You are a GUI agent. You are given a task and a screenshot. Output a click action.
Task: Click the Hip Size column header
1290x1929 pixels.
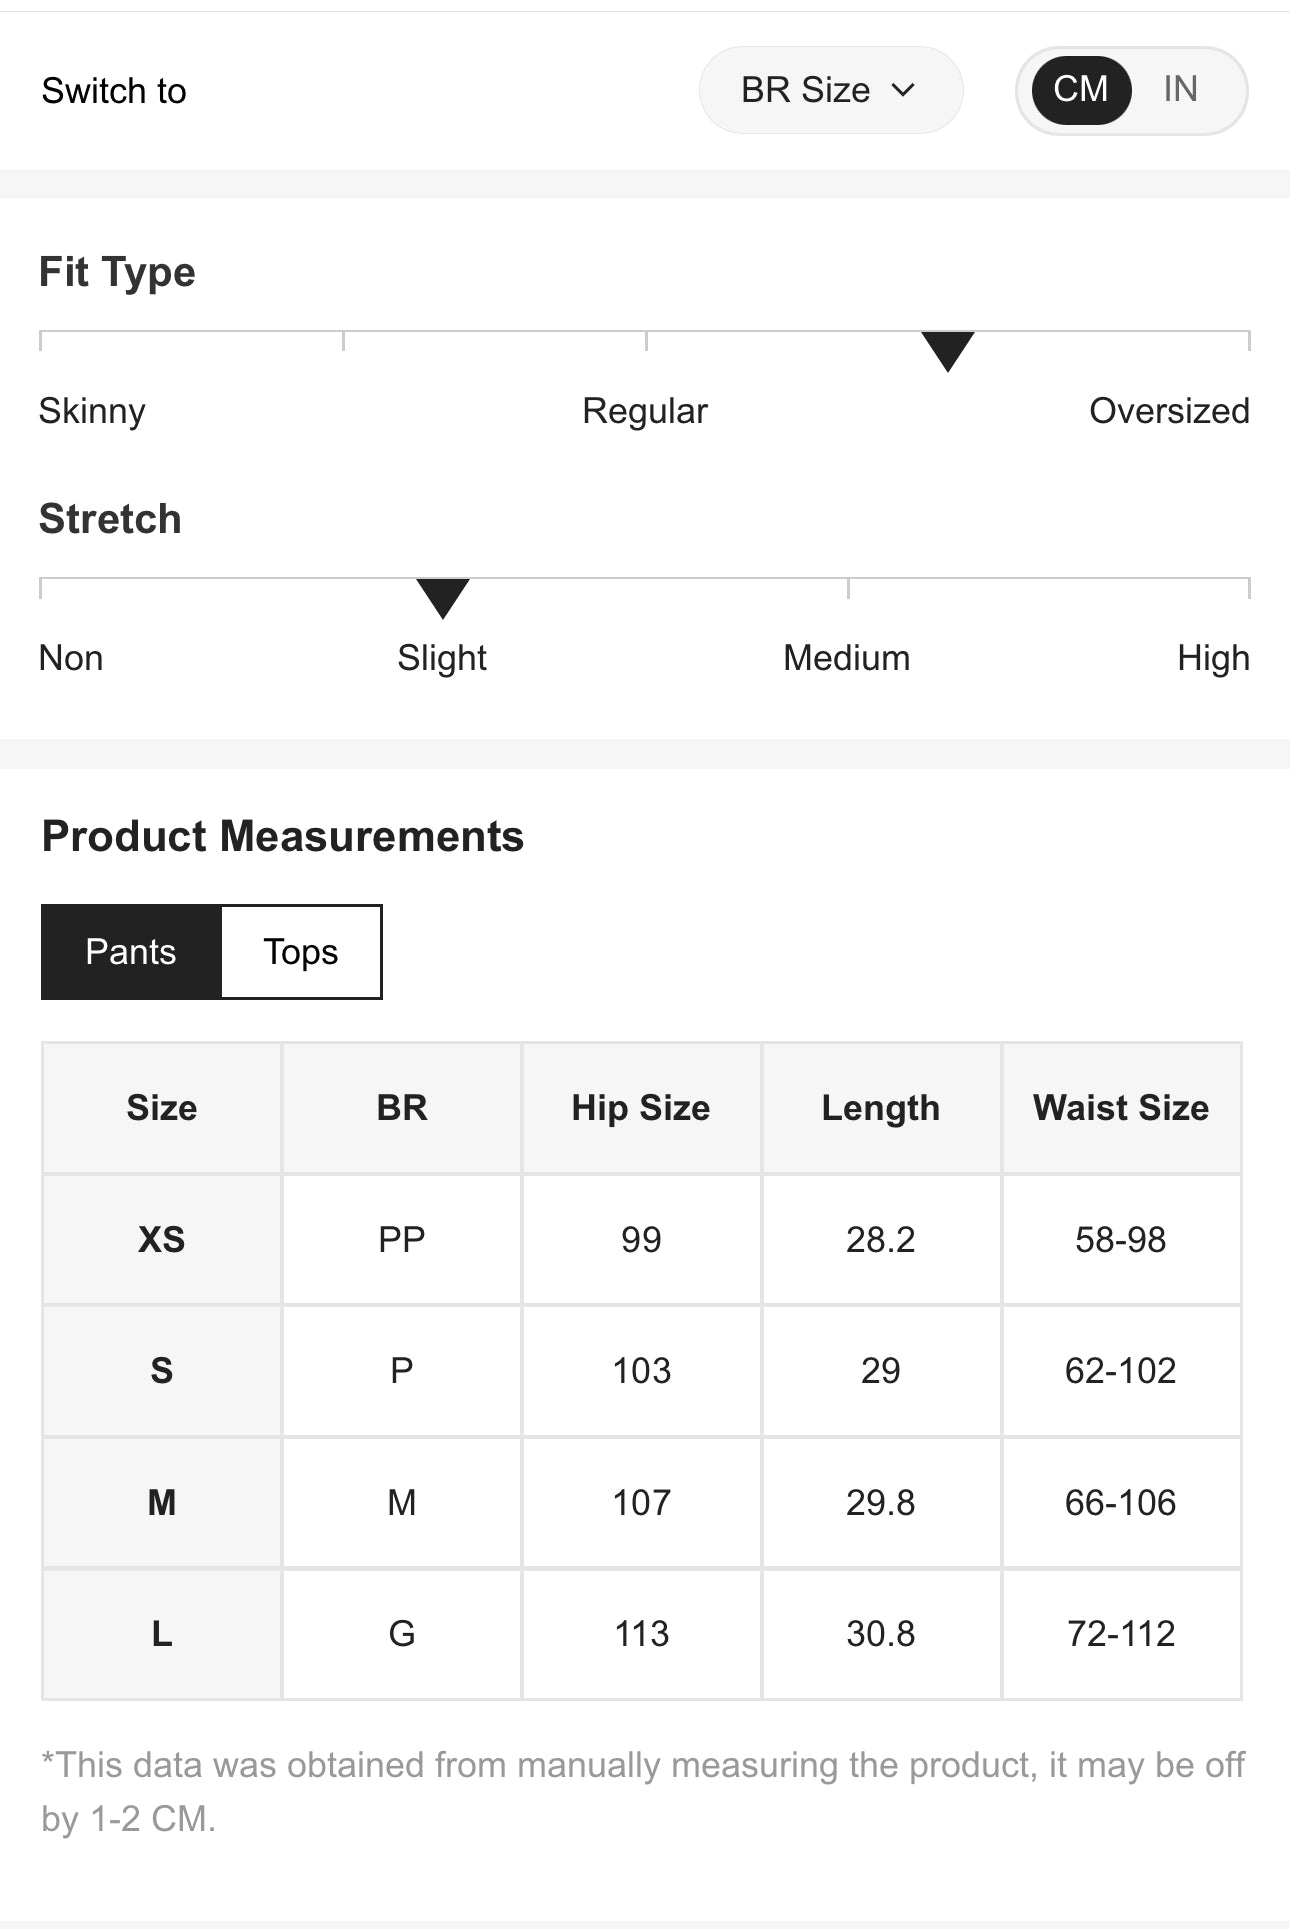pos(641,1108)
